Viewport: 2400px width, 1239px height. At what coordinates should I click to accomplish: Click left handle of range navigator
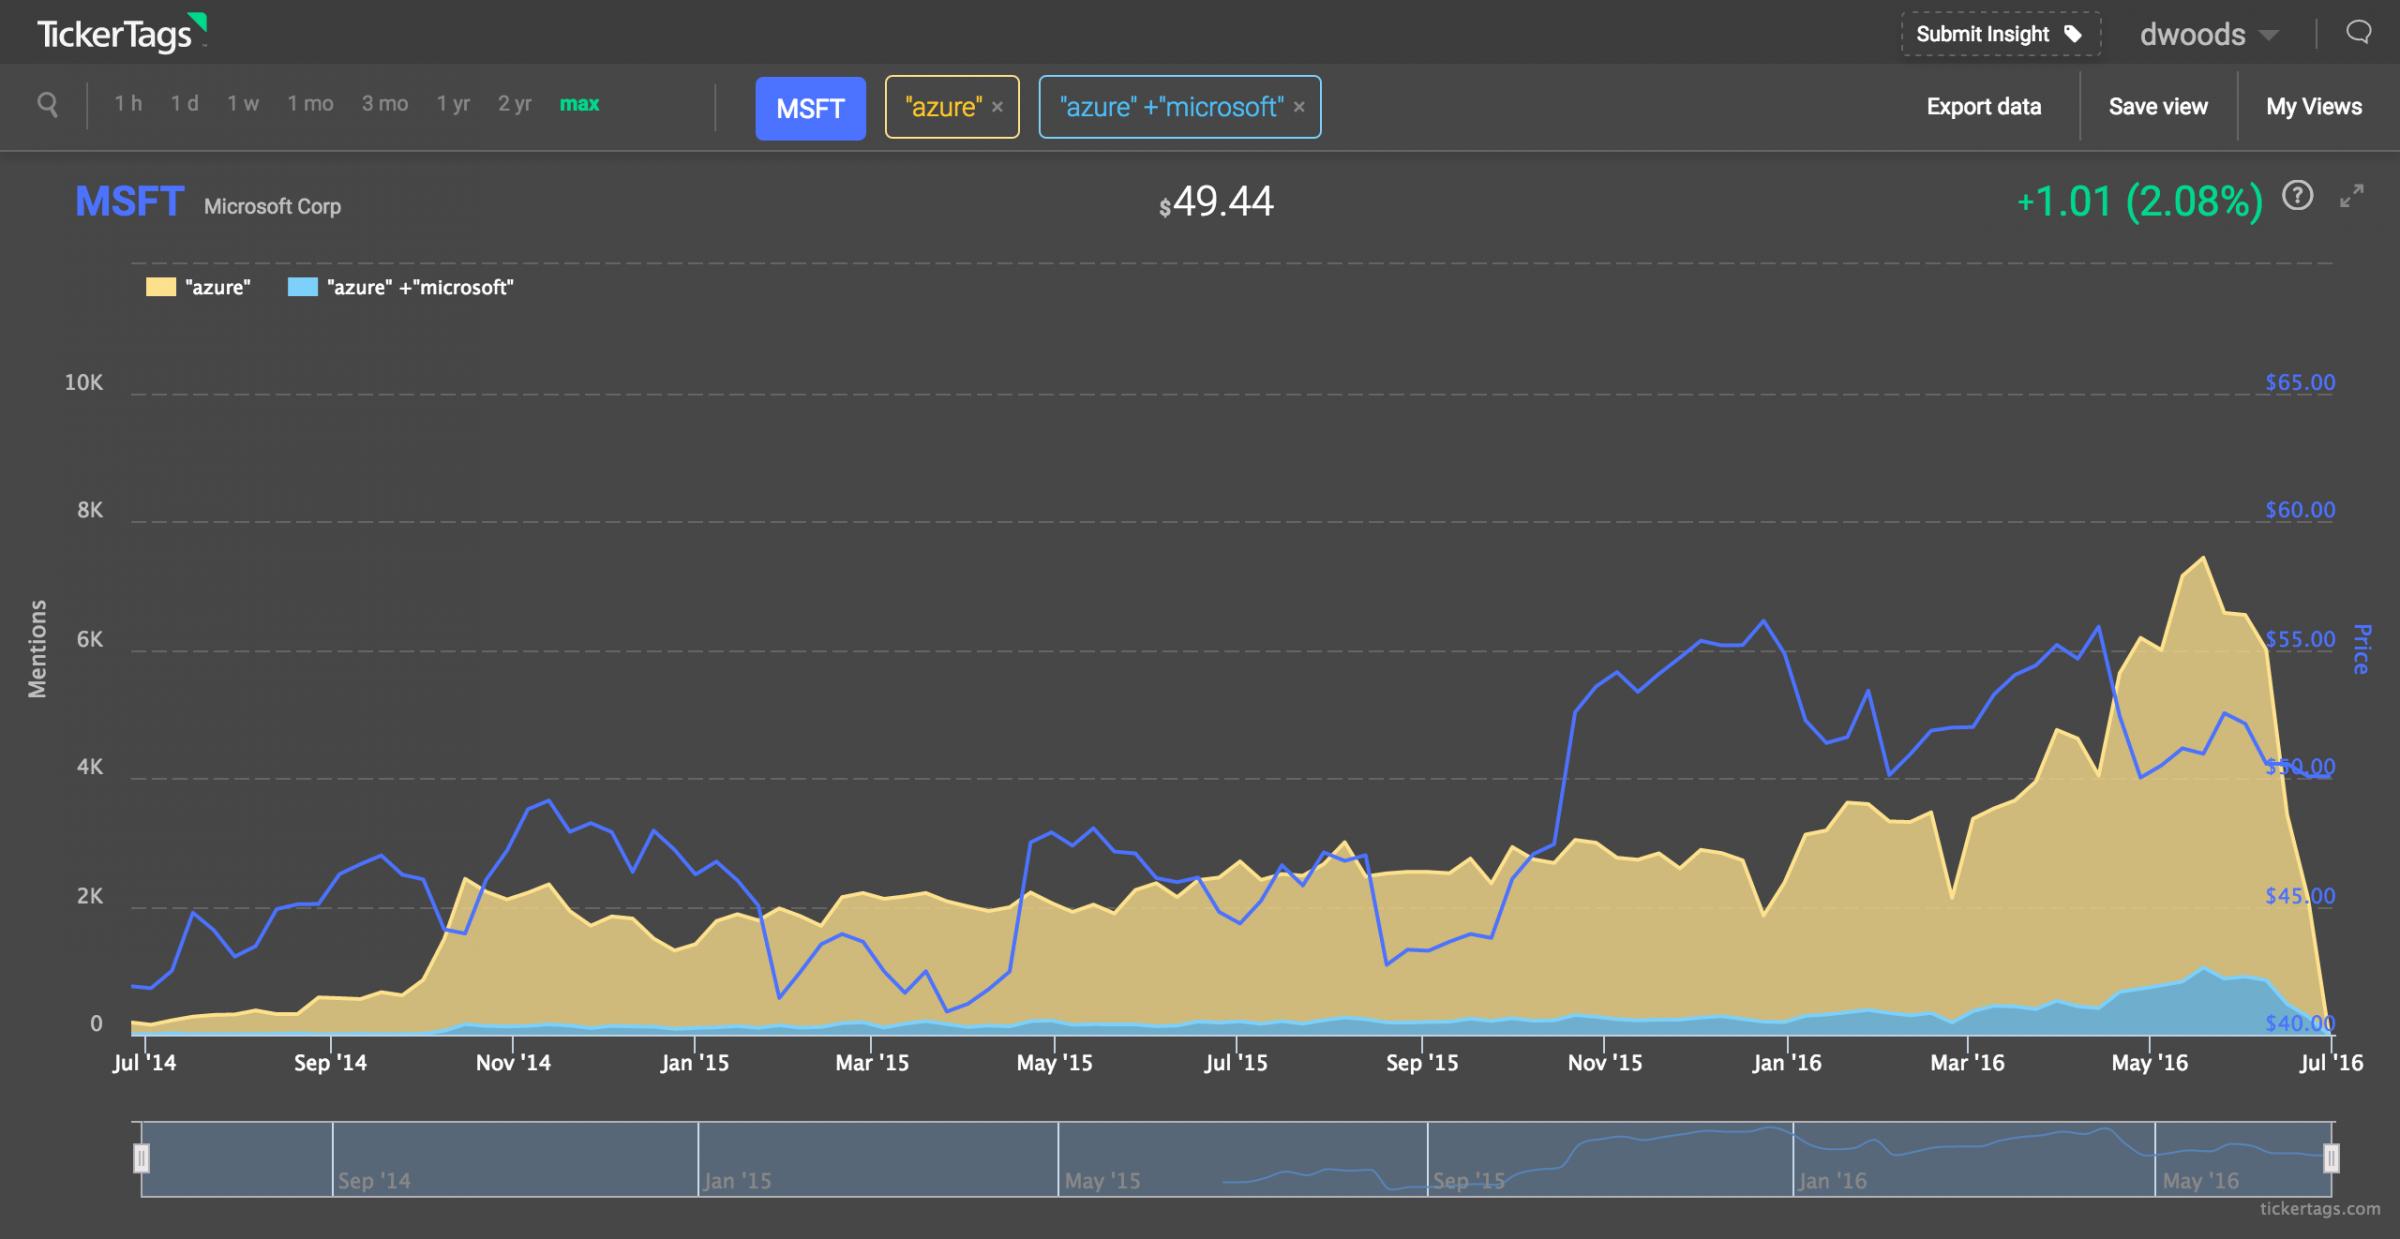[141, 1159]
